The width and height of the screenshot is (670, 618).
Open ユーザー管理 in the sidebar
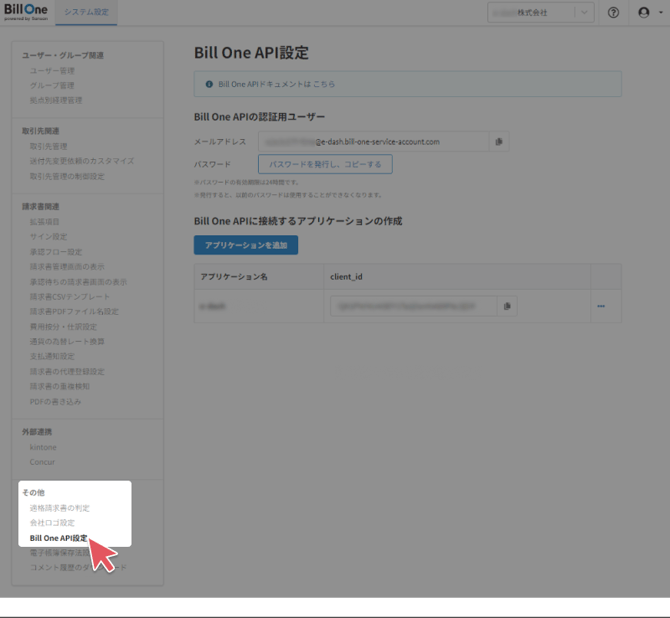pyautogui.click(x=52, y=71)
